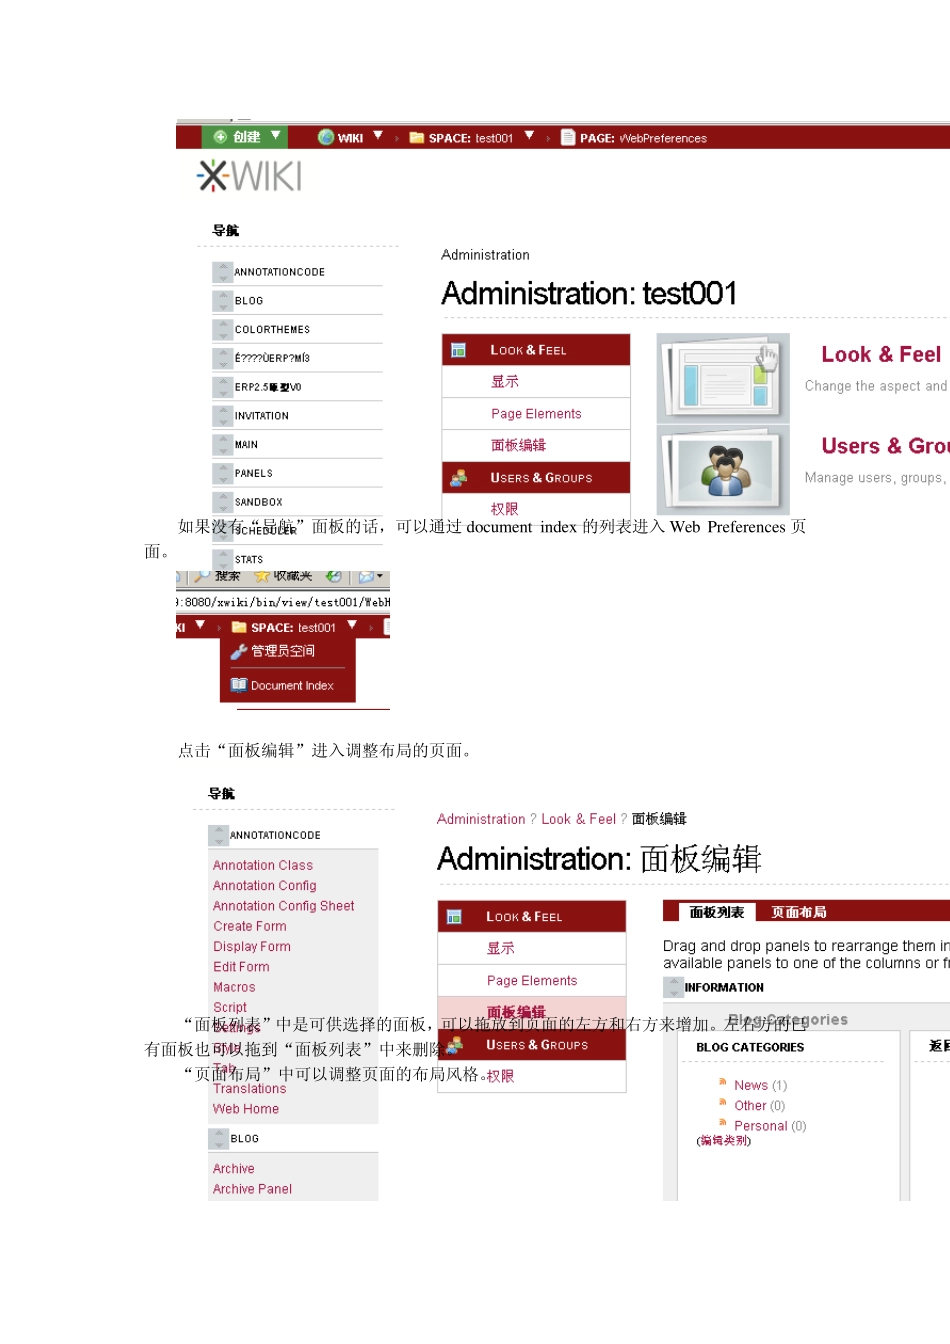Viewport: 950px width, 1344px height.
Task: Expand the MAIN navigation space
Action: click(222, 445)
